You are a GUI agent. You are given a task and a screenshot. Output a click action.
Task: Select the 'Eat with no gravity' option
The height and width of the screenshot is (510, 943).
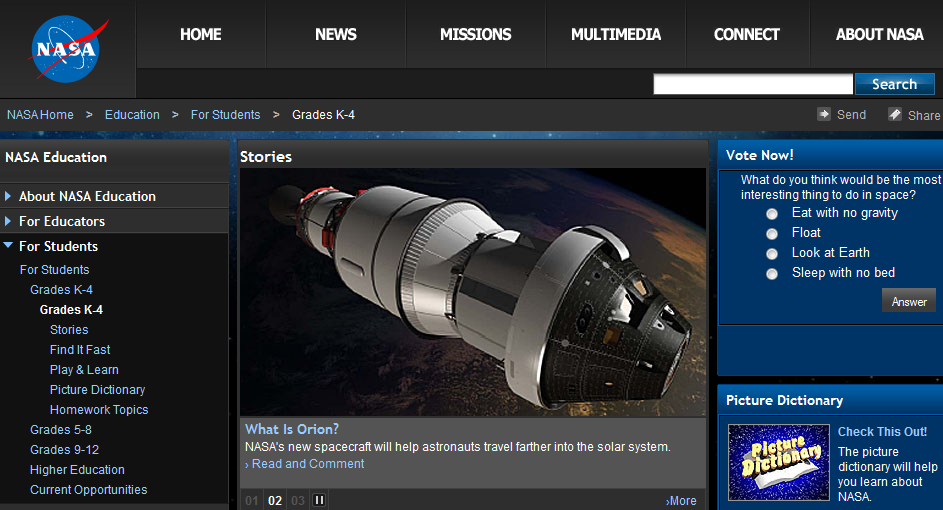click(x=772, y=214)
